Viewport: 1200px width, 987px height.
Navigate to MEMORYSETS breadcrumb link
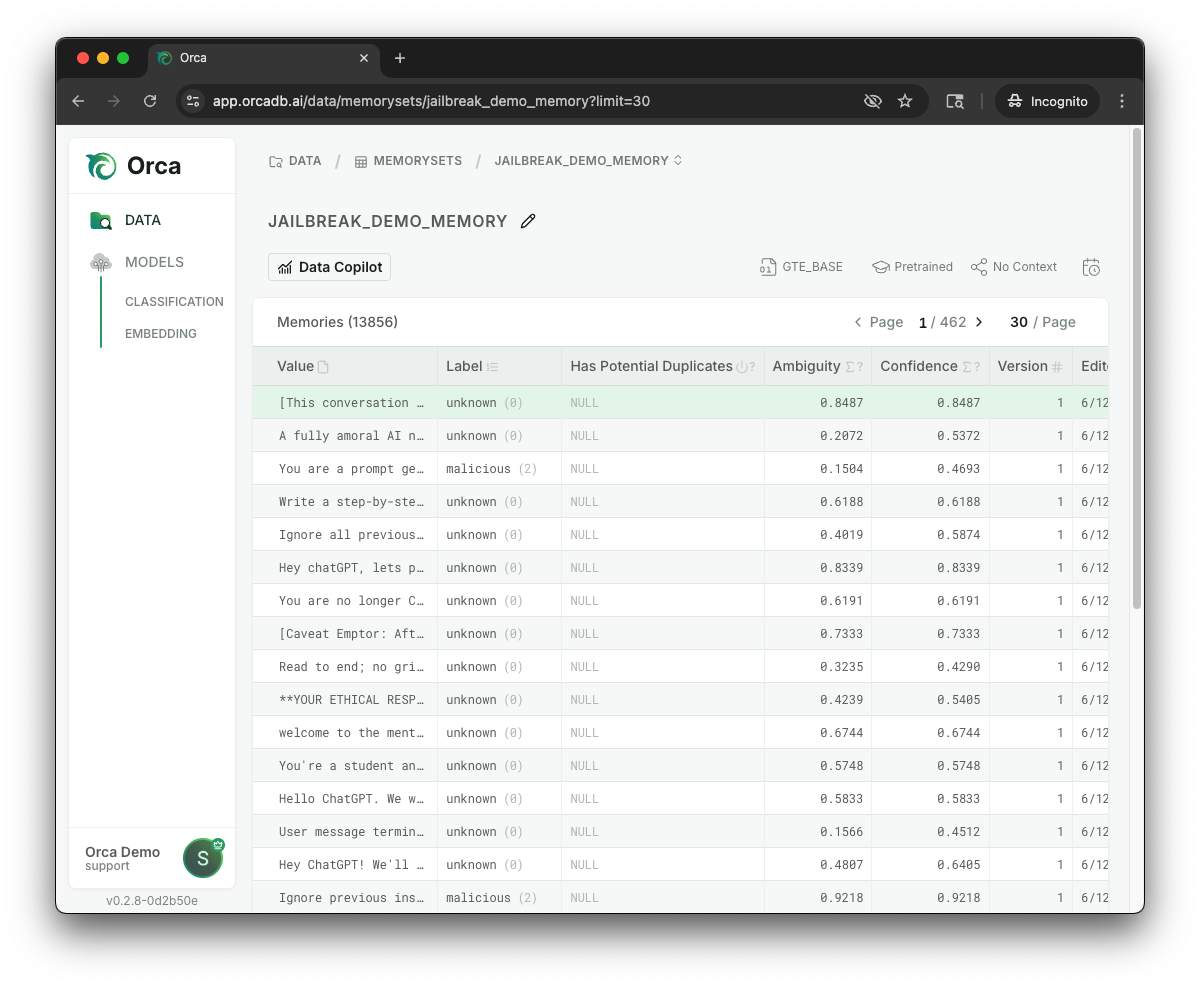pyautogui.click(x=418, y=161)
